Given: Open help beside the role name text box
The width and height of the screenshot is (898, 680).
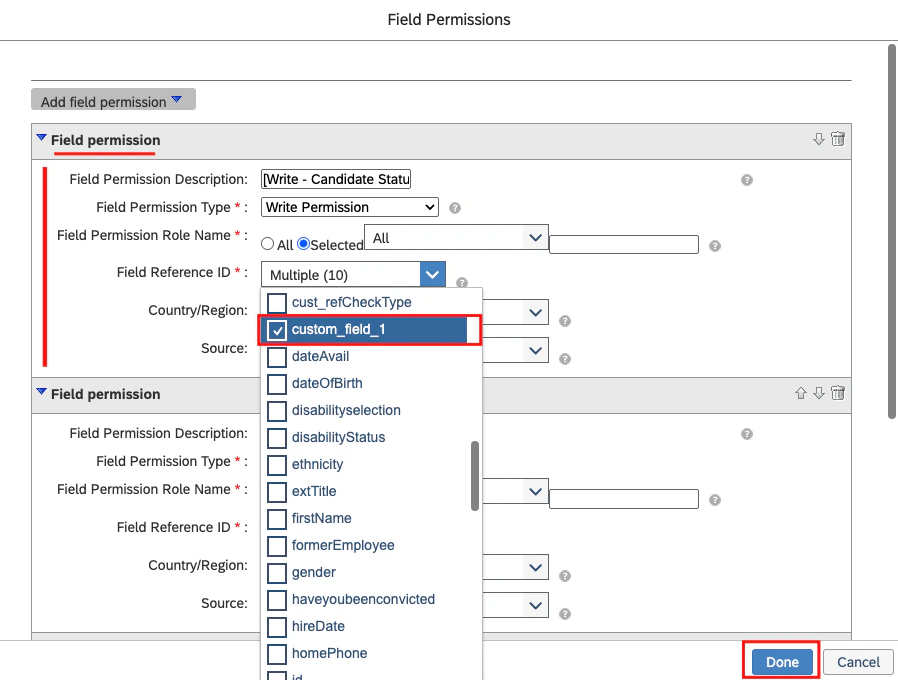Looking at the screenshot, I should coord(715,245).
